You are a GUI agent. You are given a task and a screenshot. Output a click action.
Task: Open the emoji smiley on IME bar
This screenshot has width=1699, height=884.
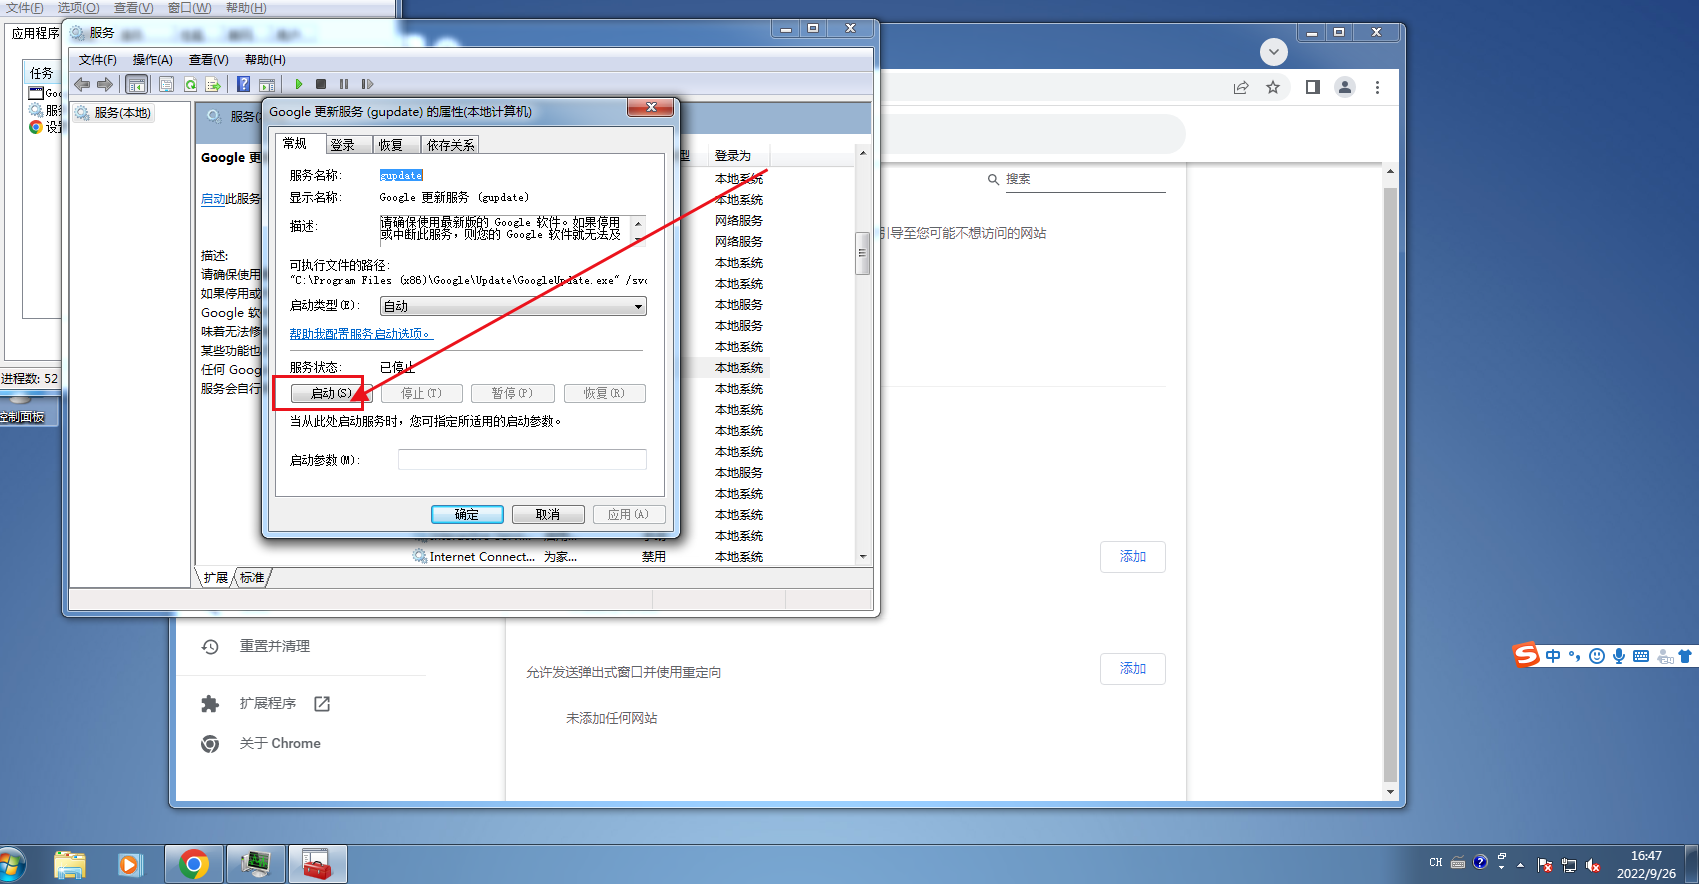[1597, 656]
